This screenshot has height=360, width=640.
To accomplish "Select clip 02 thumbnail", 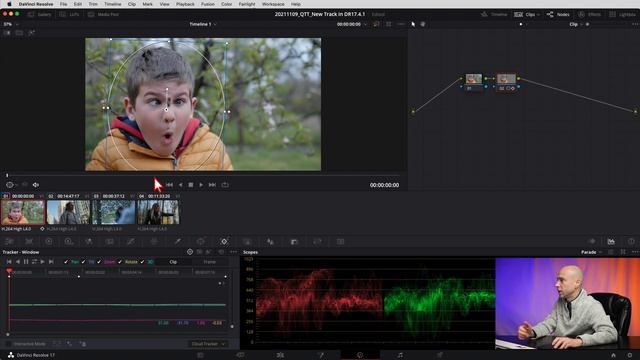I will click(x=68, y=212).
